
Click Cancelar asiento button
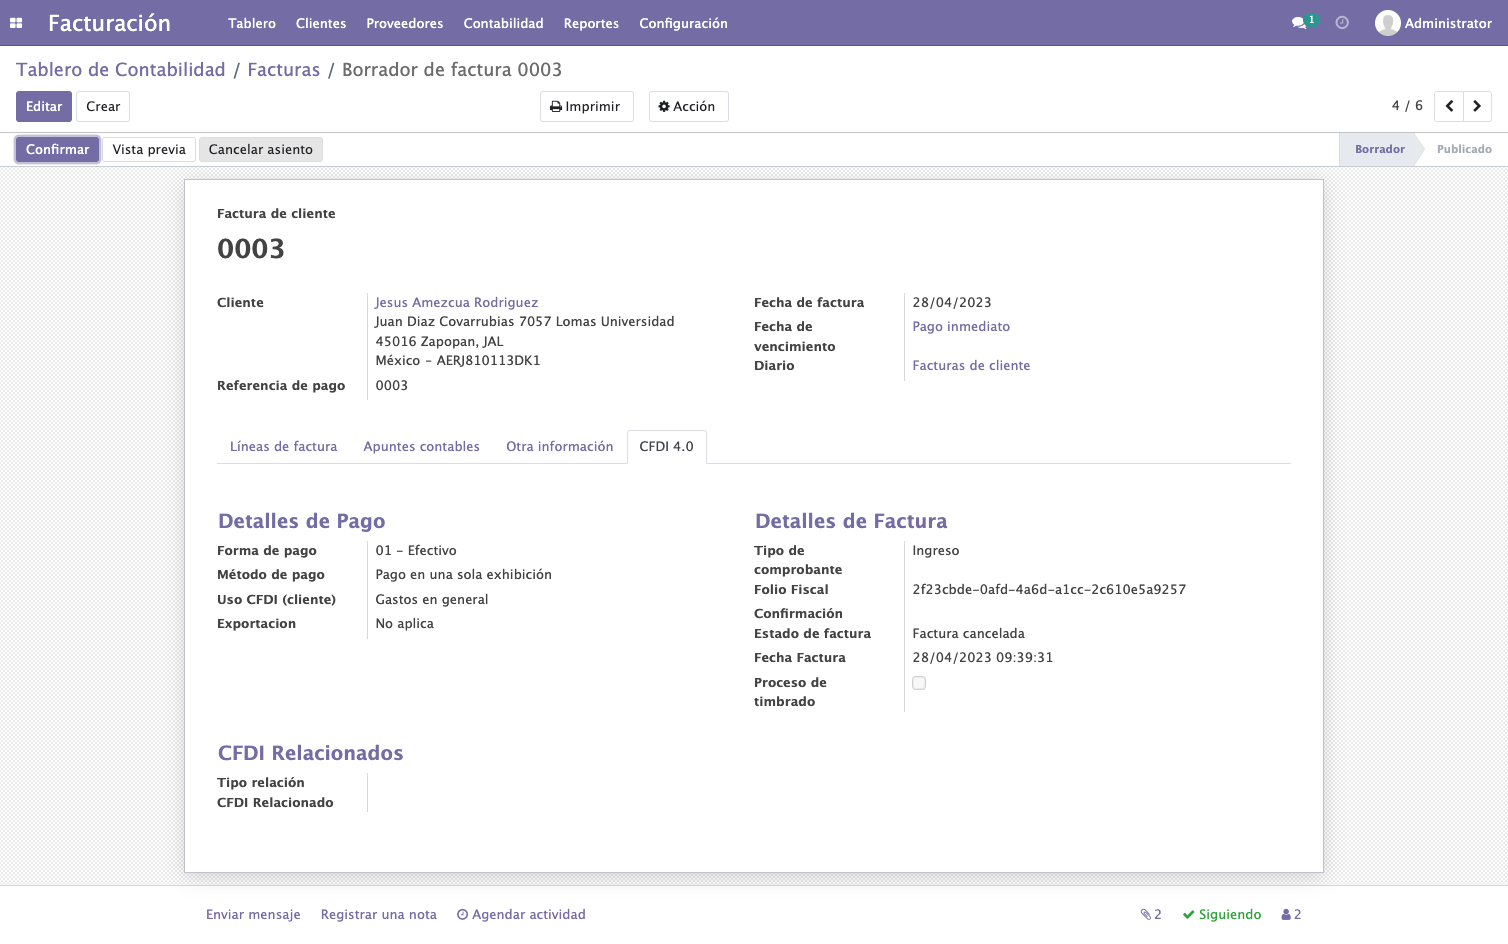tap(261, 150)
